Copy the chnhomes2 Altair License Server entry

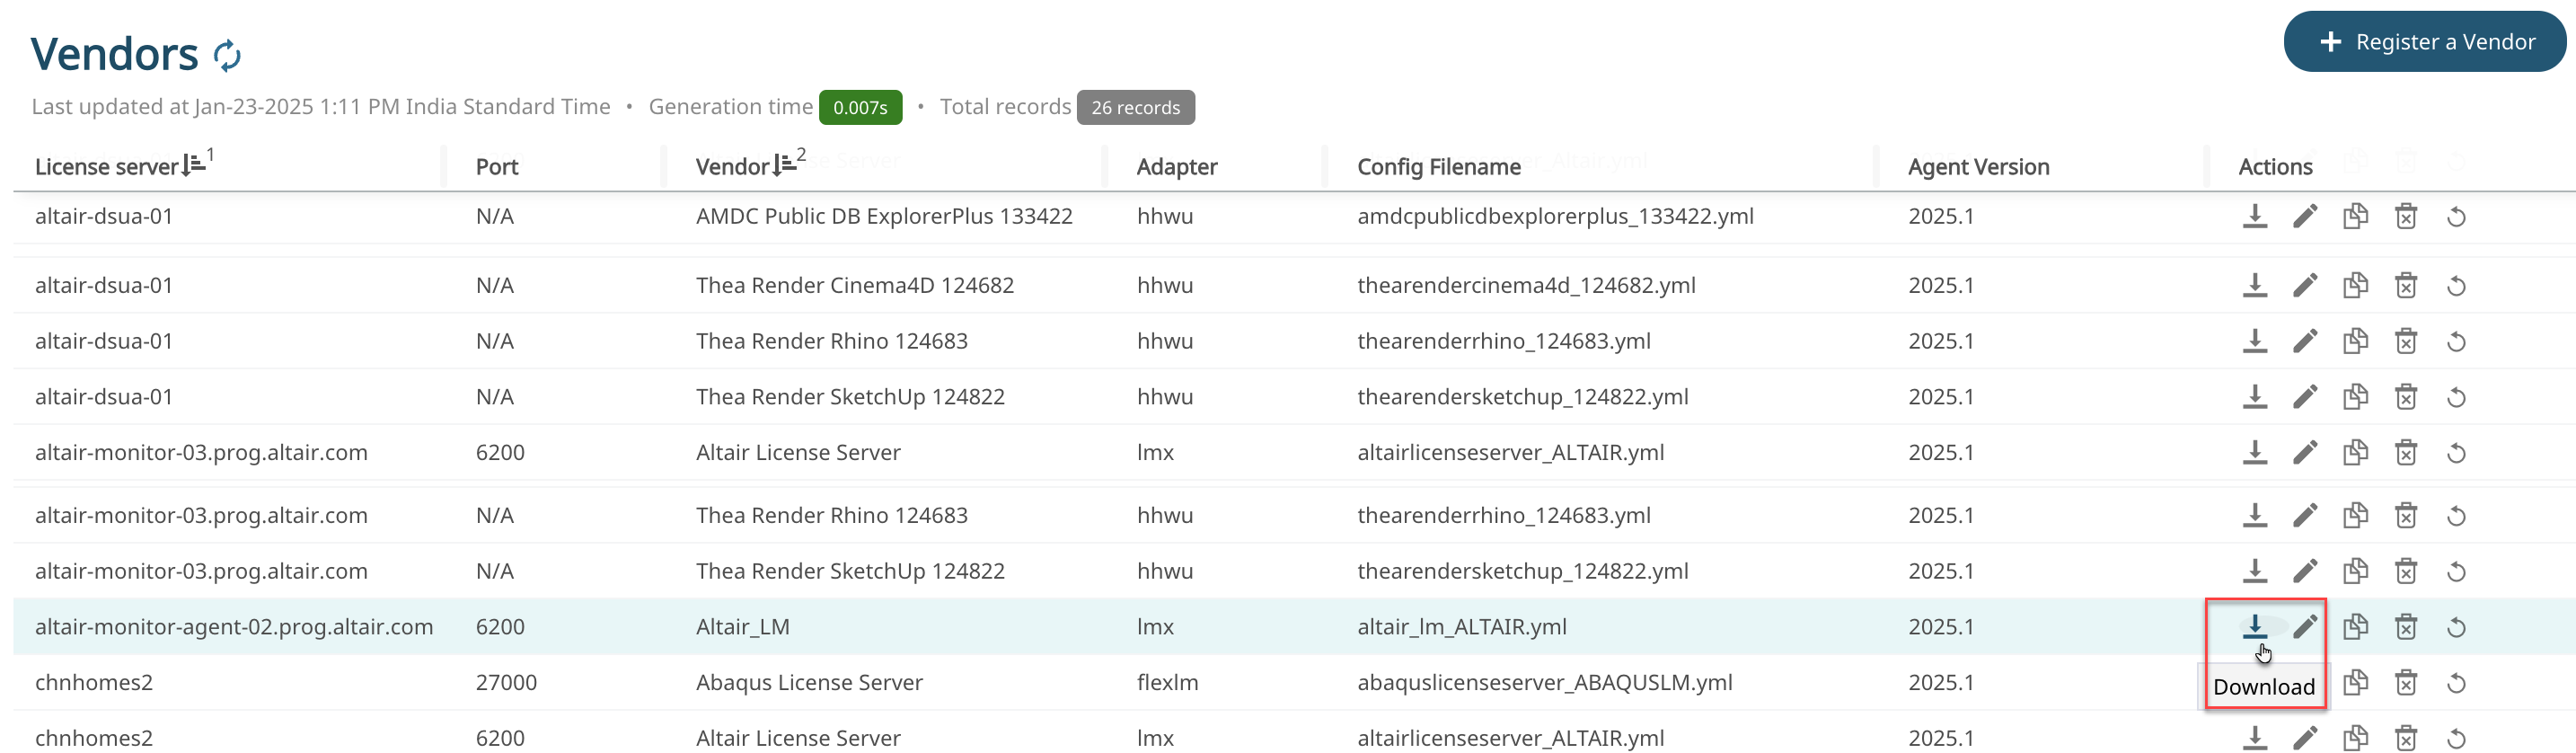(2355, 738)
